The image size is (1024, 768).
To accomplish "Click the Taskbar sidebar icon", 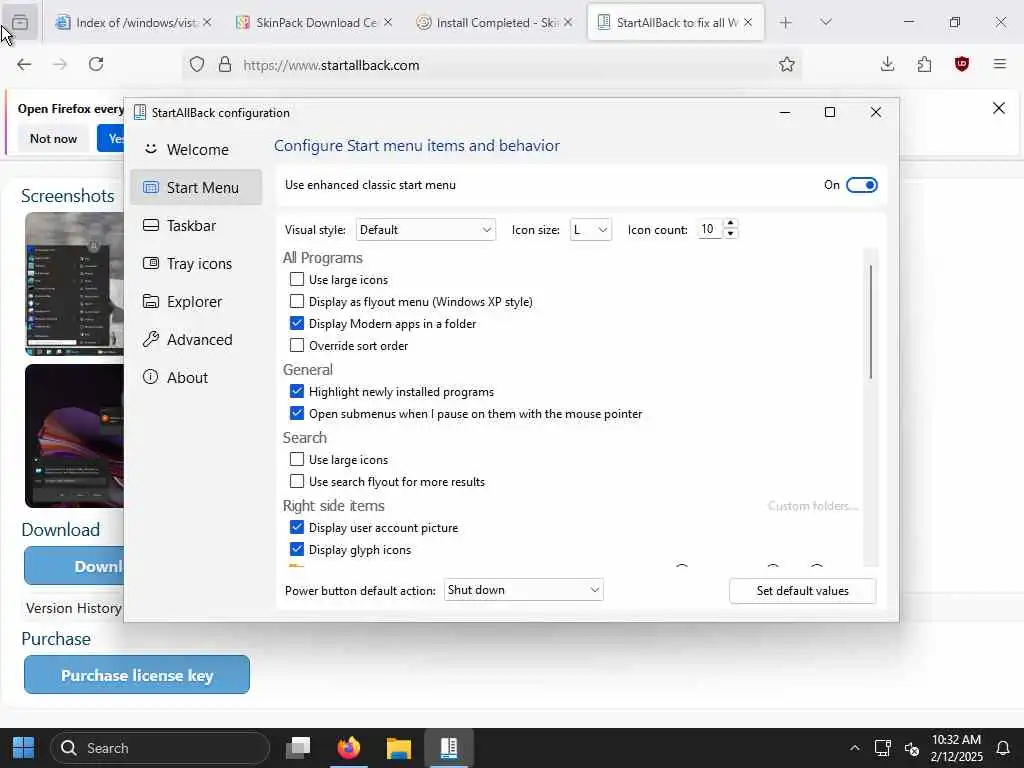I will (x=151, y=225).
